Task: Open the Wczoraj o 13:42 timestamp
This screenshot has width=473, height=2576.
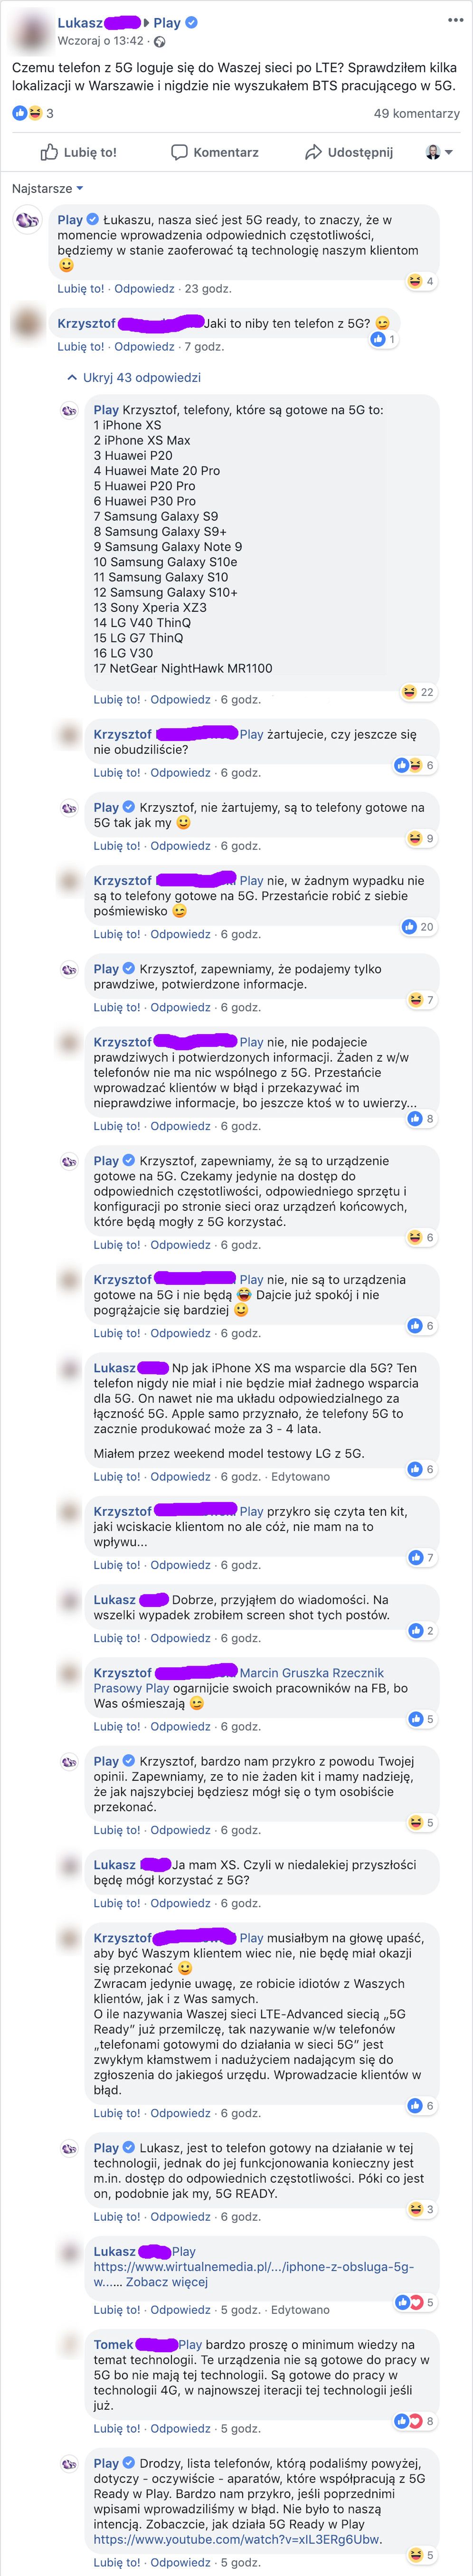Action: (100, 41)
